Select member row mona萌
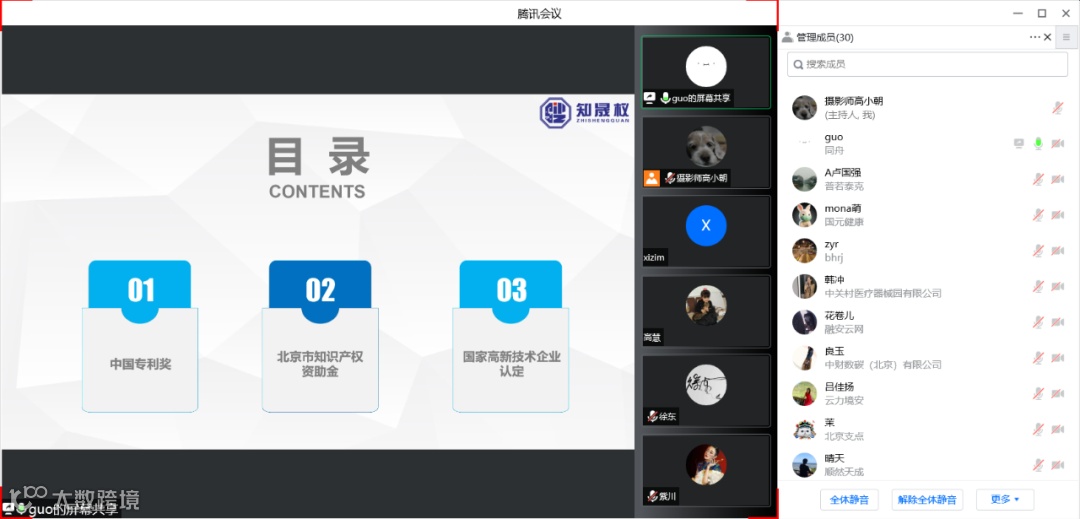The height and width of the screenshot is (519, 1080). pyautogui.click(x=927, y=215)
